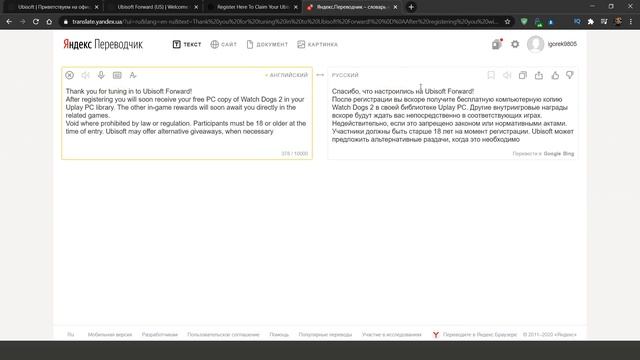640x360 pixels.
Task: Open Мобильная версия footer link
Action: (x=110, y=334)
